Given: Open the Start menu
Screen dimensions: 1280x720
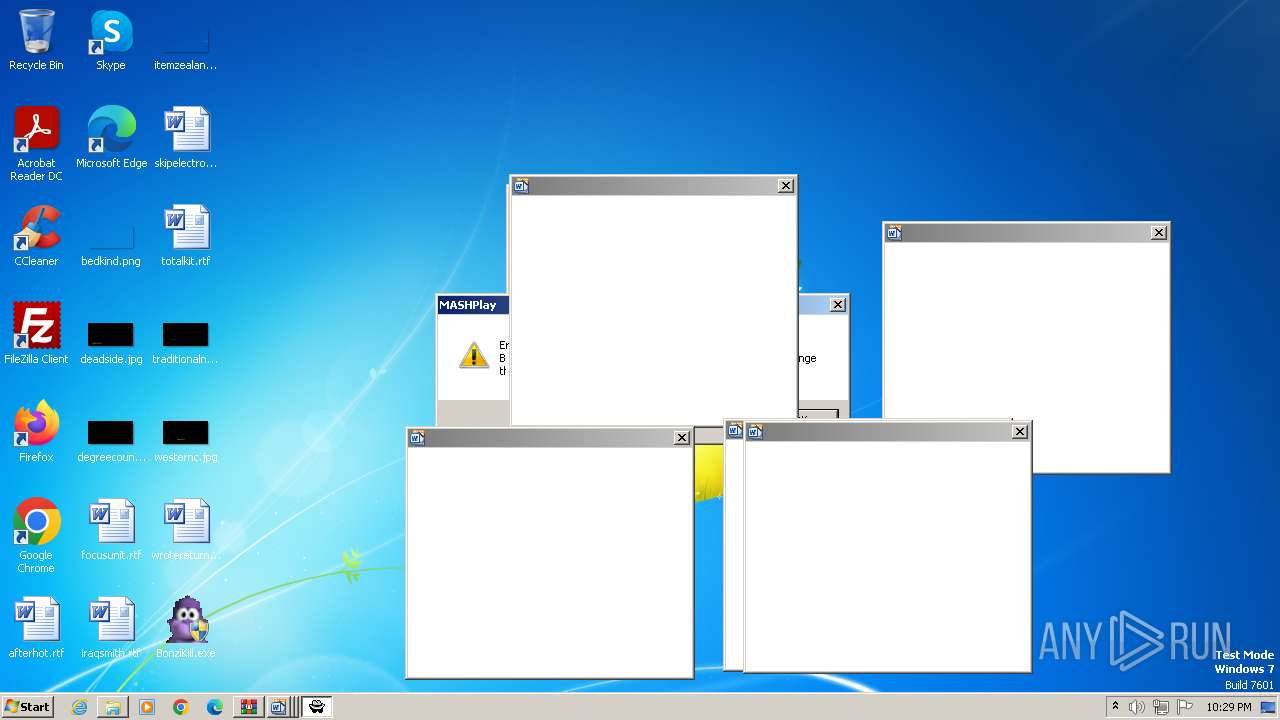Looking at the screenshot, I should 27,707.
